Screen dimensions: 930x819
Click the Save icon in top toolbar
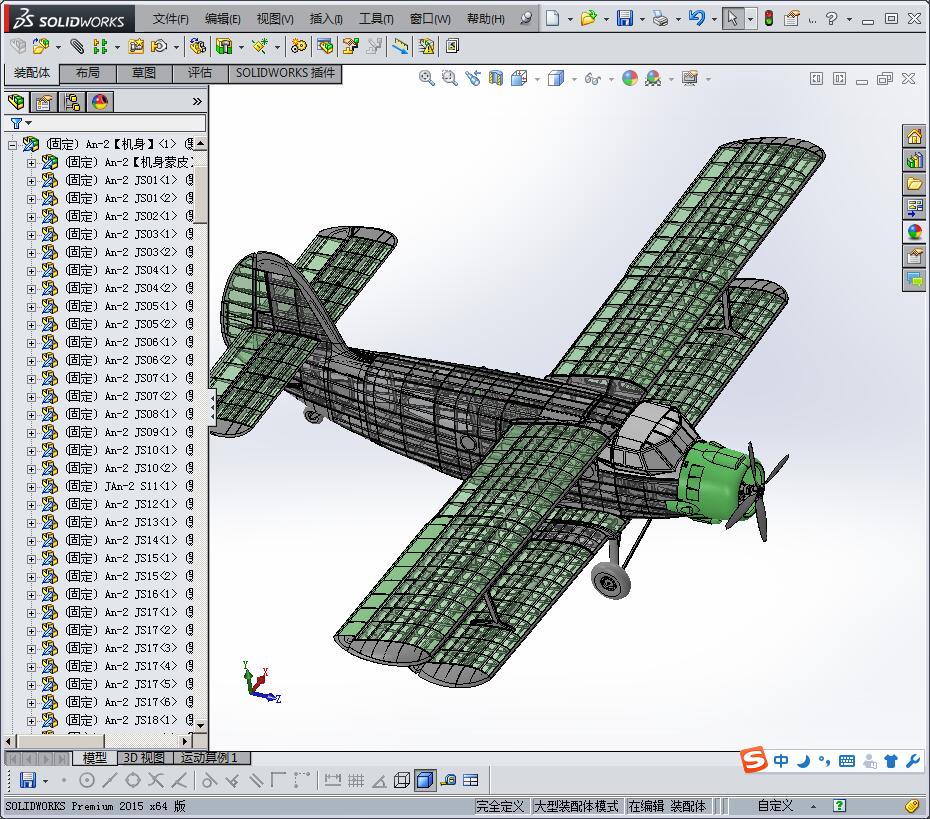(x=624, y=18)
